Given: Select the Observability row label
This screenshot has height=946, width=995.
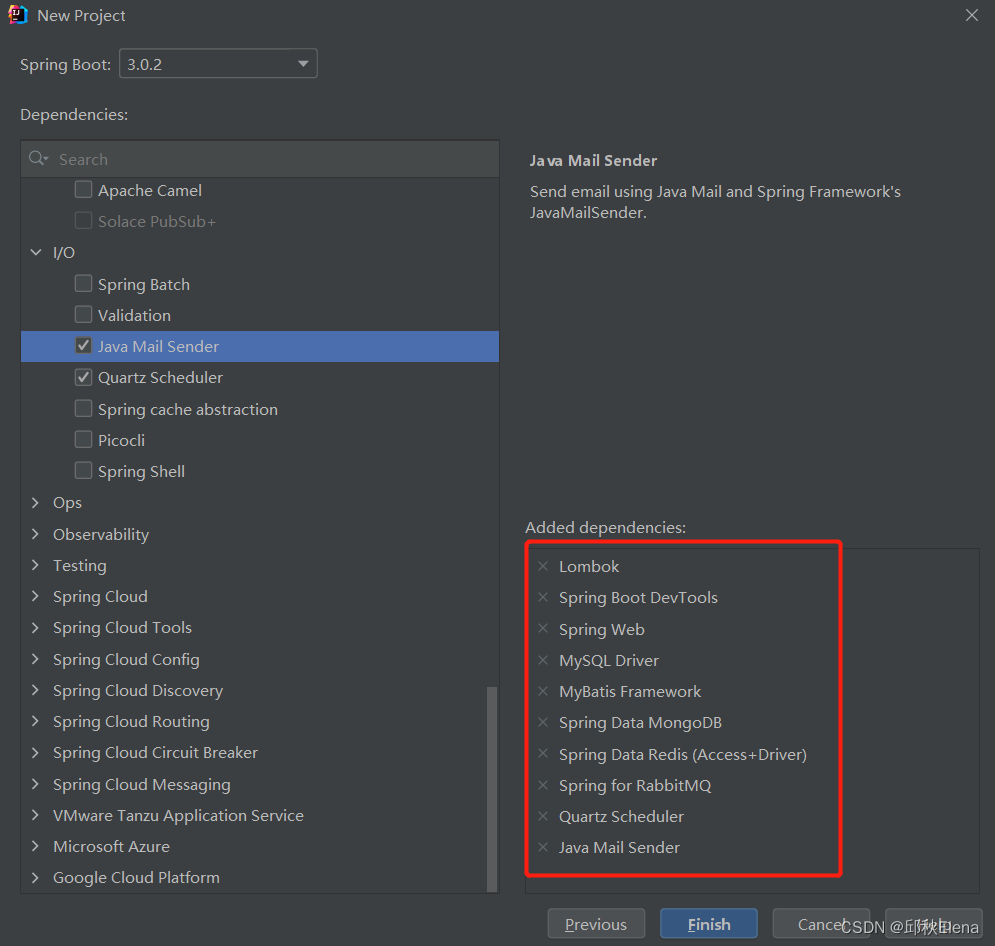Looking at the screenshot, I should tap(101, 535).
